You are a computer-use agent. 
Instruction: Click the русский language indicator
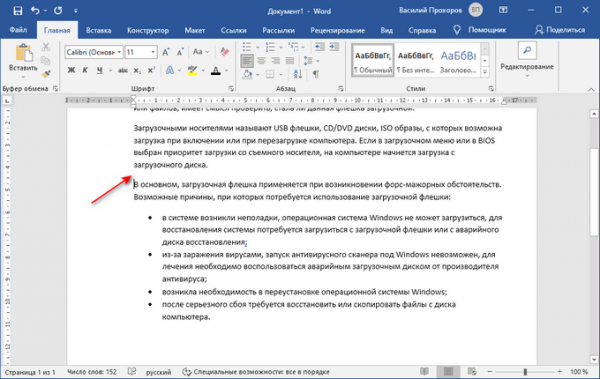[158, 372]
